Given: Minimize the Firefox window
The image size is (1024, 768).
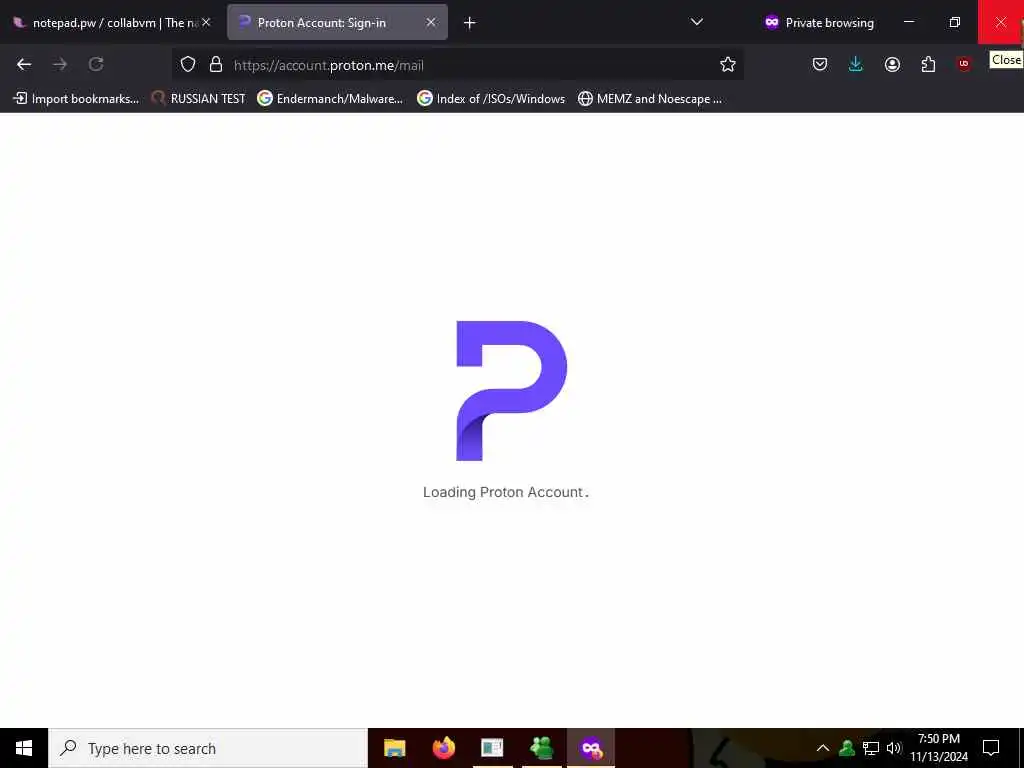Looking at the screenshot, I should (x=909, y=22).
